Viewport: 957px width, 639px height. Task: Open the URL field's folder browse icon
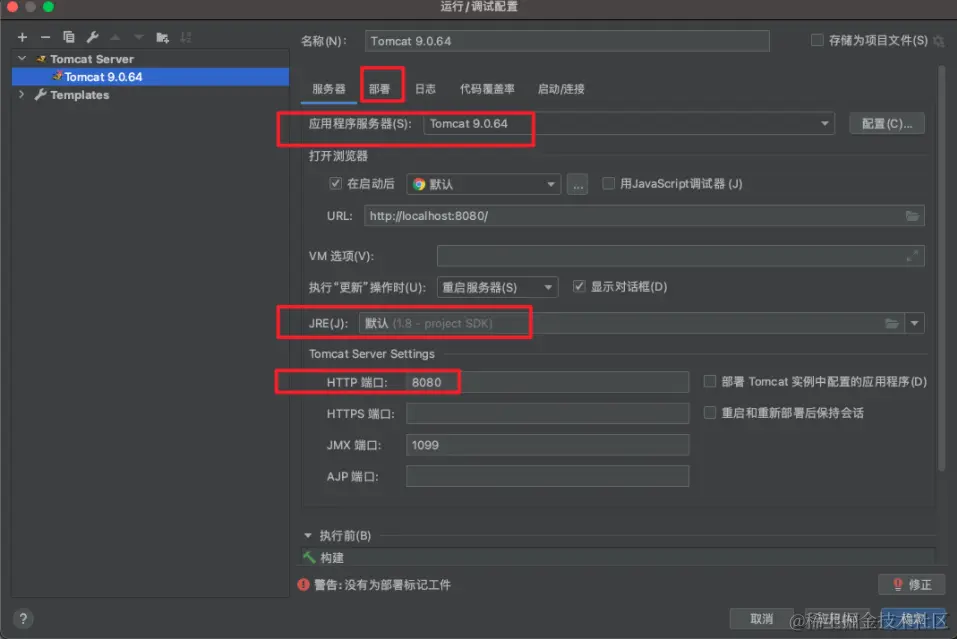click(912, 216)
